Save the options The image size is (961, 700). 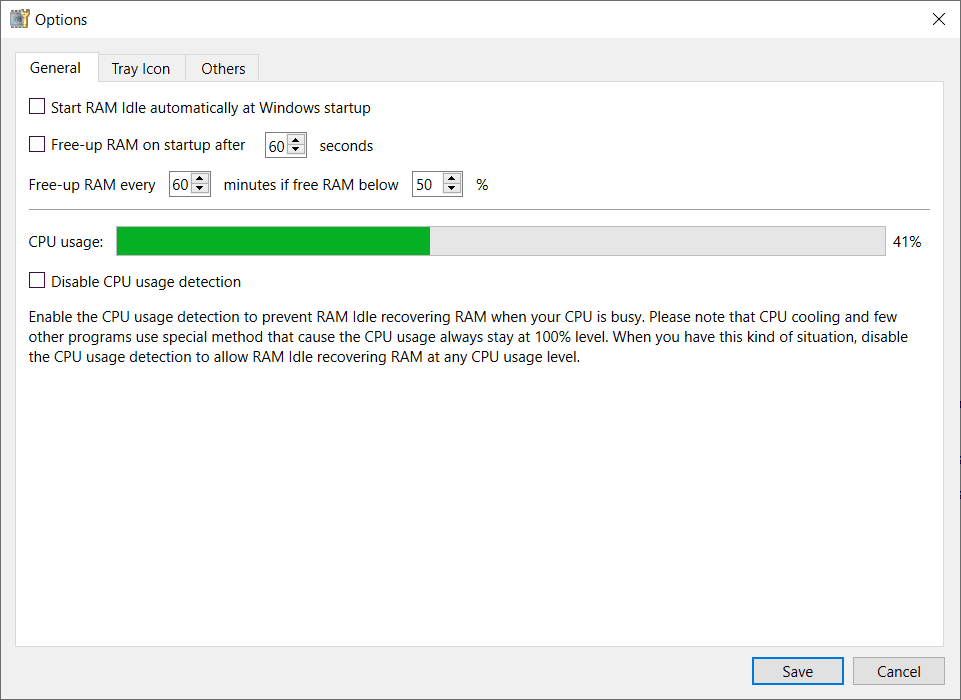(797, 671)
